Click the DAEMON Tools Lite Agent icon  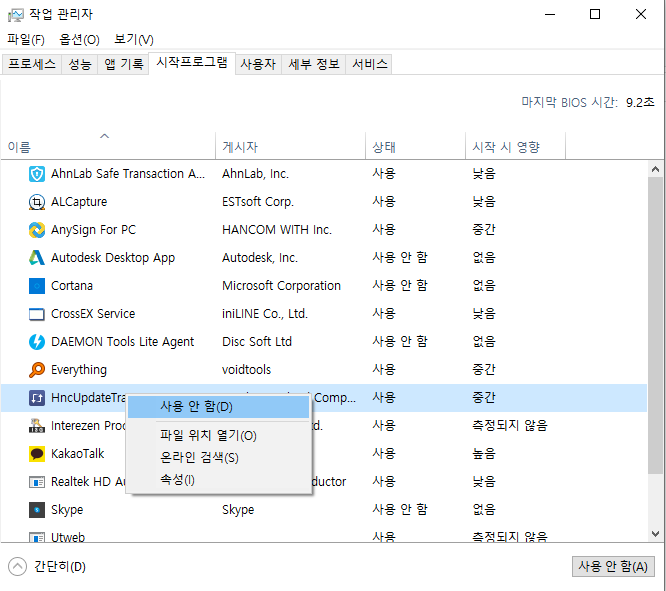37,342
